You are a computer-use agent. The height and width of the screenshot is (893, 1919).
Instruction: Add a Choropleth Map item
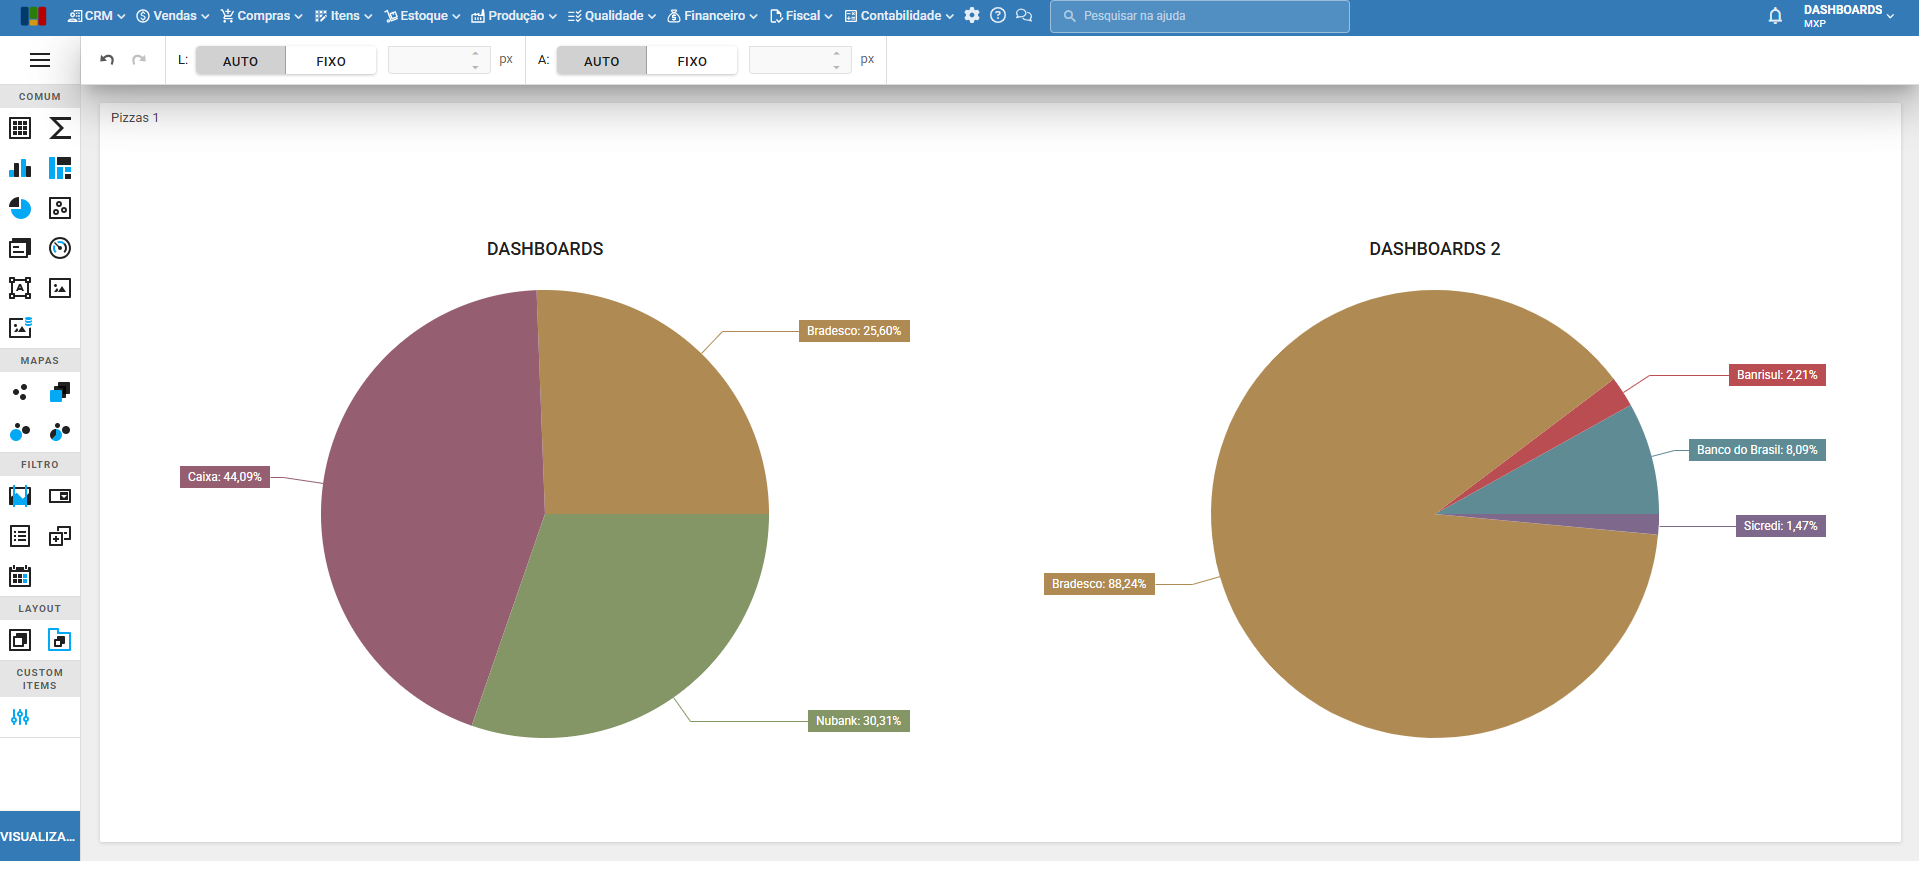tap(60, 392)
